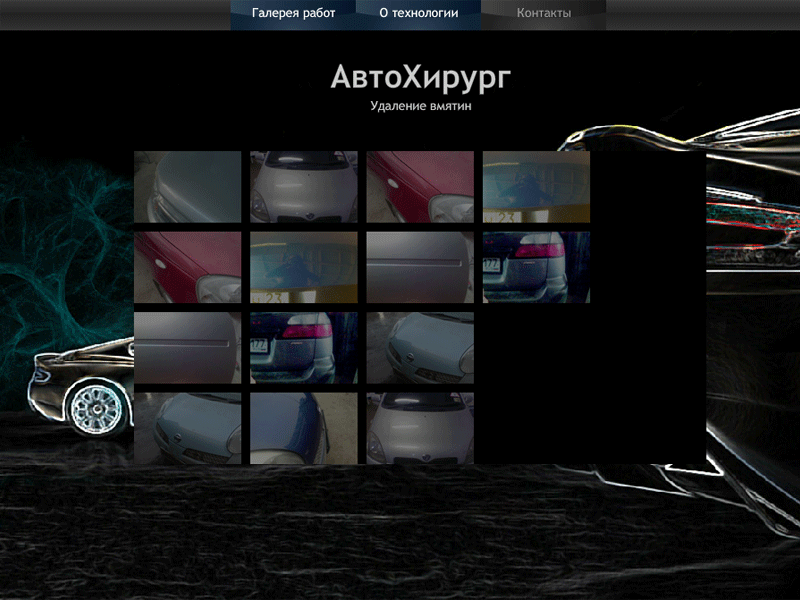800x600 pixels.
Task: Open rear window thumbnail in top row
Action: [536, 187]
